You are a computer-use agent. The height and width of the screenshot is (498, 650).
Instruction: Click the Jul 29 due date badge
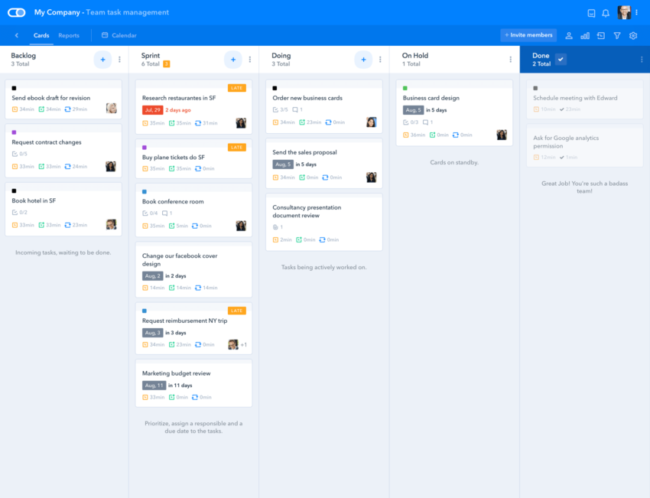(152, 110)
